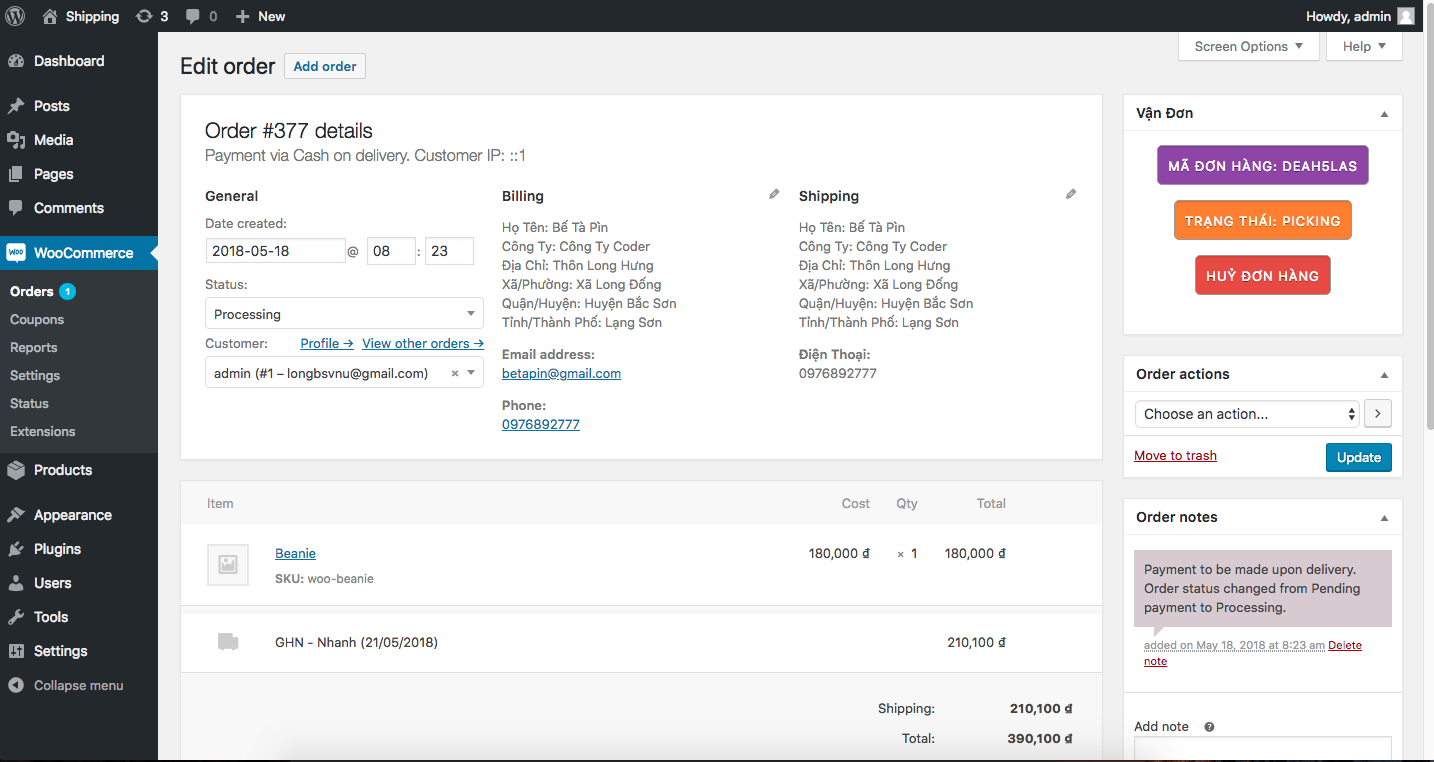Image resolution: width=1434 pixels, height=762 pixels.
Task: Open the updates icon showing 3
Action: [x=151, y=16]
